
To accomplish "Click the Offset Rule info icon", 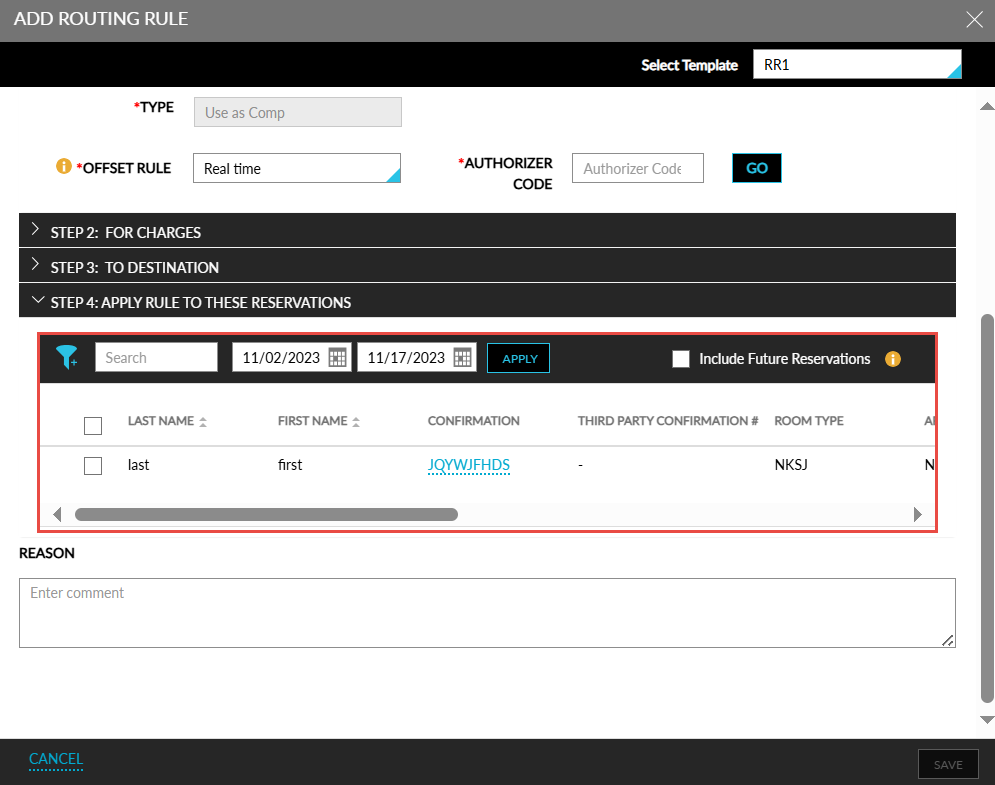I will click(64, 167).
